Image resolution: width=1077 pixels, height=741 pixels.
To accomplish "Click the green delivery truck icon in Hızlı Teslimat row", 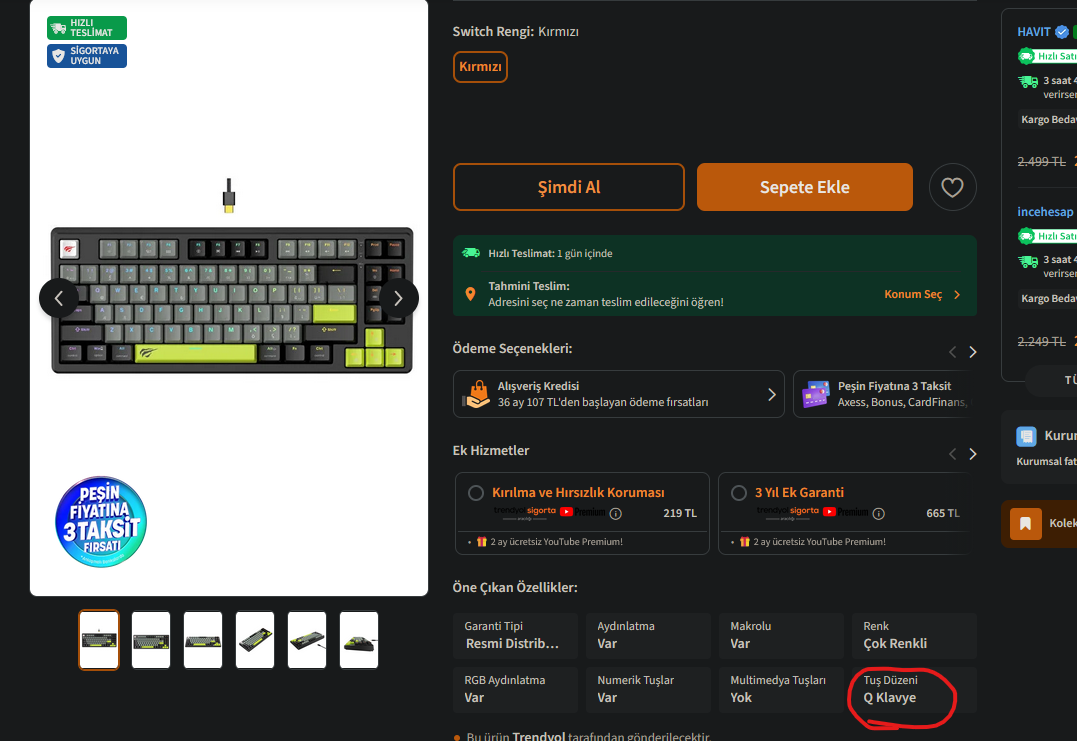I will [471, 253].
